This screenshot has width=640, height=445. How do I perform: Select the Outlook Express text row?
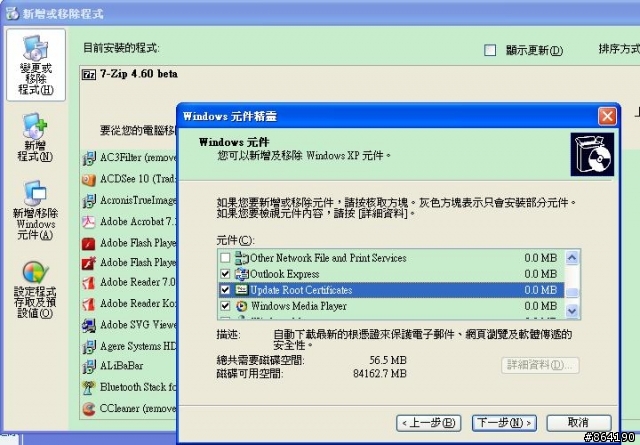tap(284, 274)
